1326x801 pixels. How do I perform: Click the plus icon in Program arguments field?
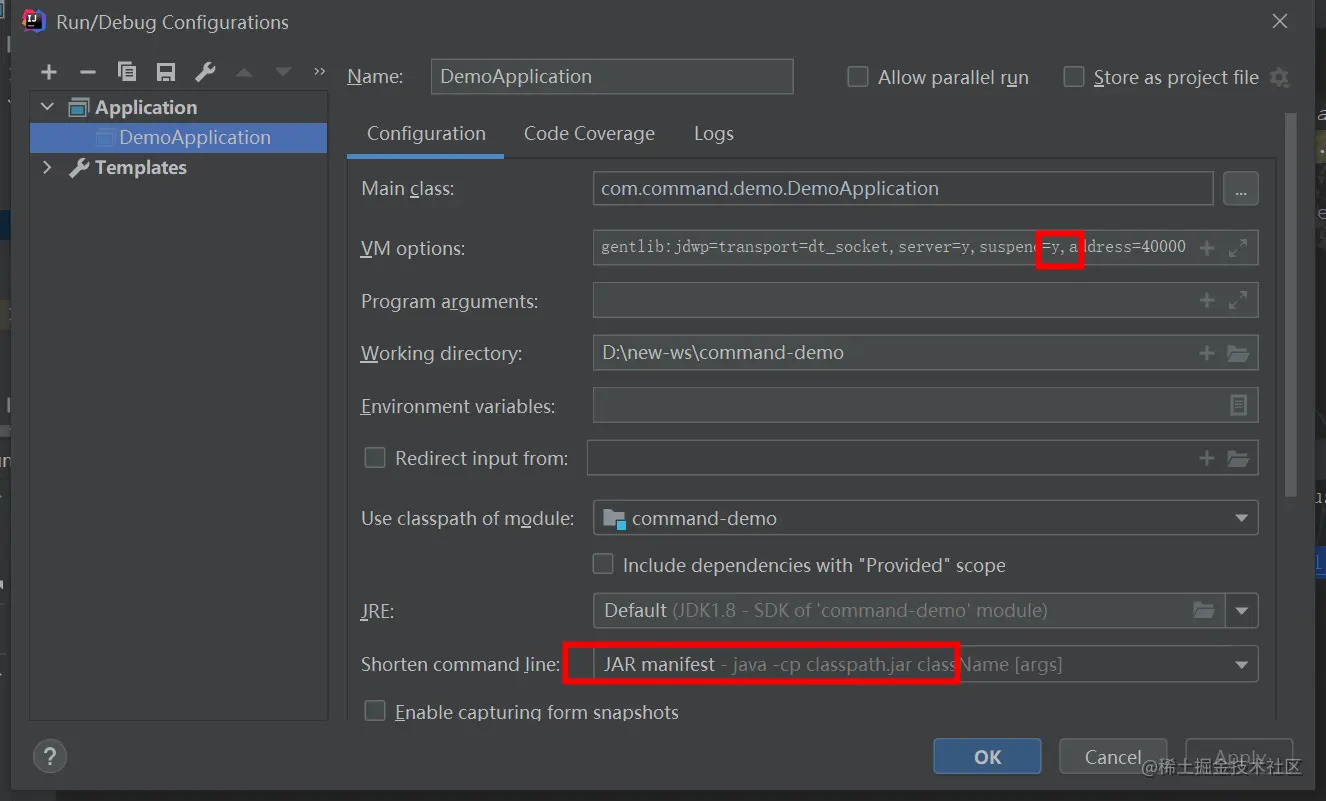pos(1207,300)
